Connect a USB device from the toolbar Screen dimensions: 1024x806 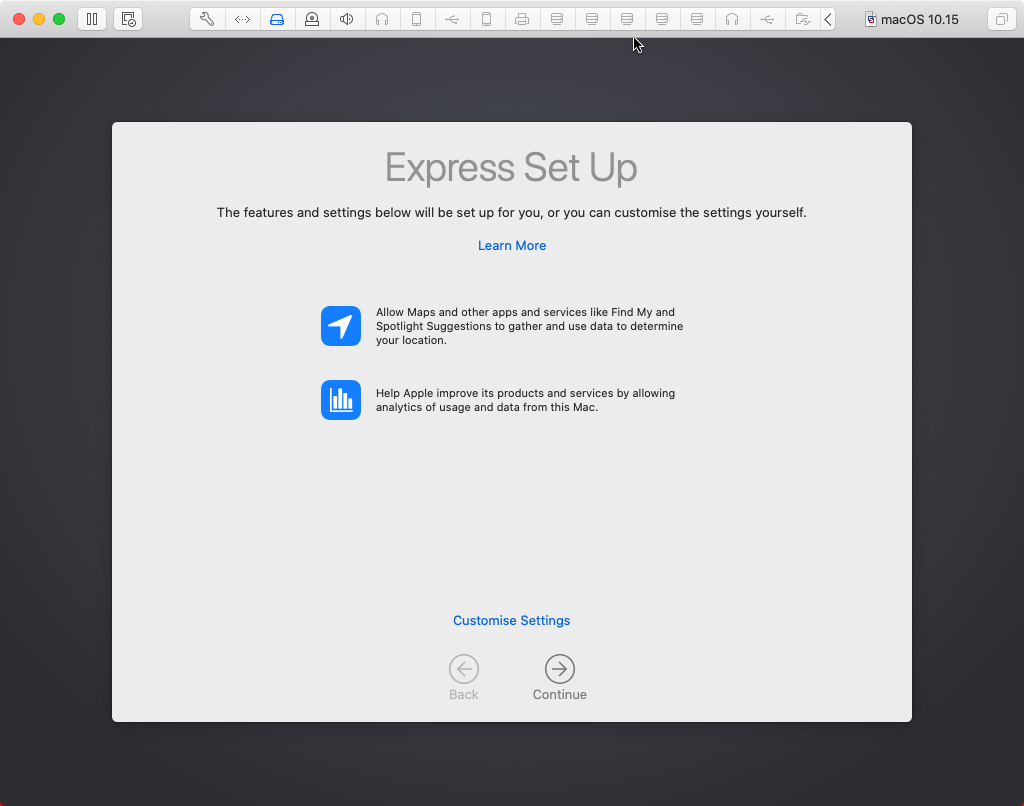(452, 19)
